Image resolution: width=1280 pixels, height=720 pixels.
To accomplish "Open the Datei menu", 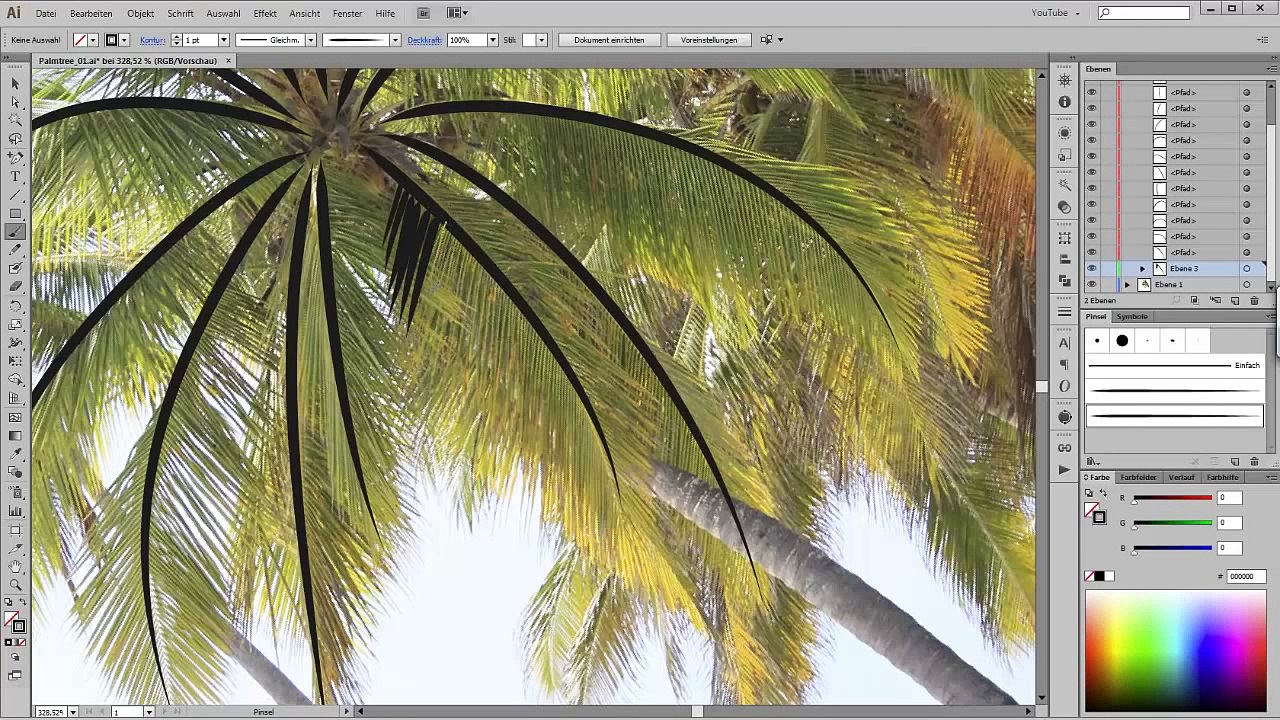I will point(46,14).
